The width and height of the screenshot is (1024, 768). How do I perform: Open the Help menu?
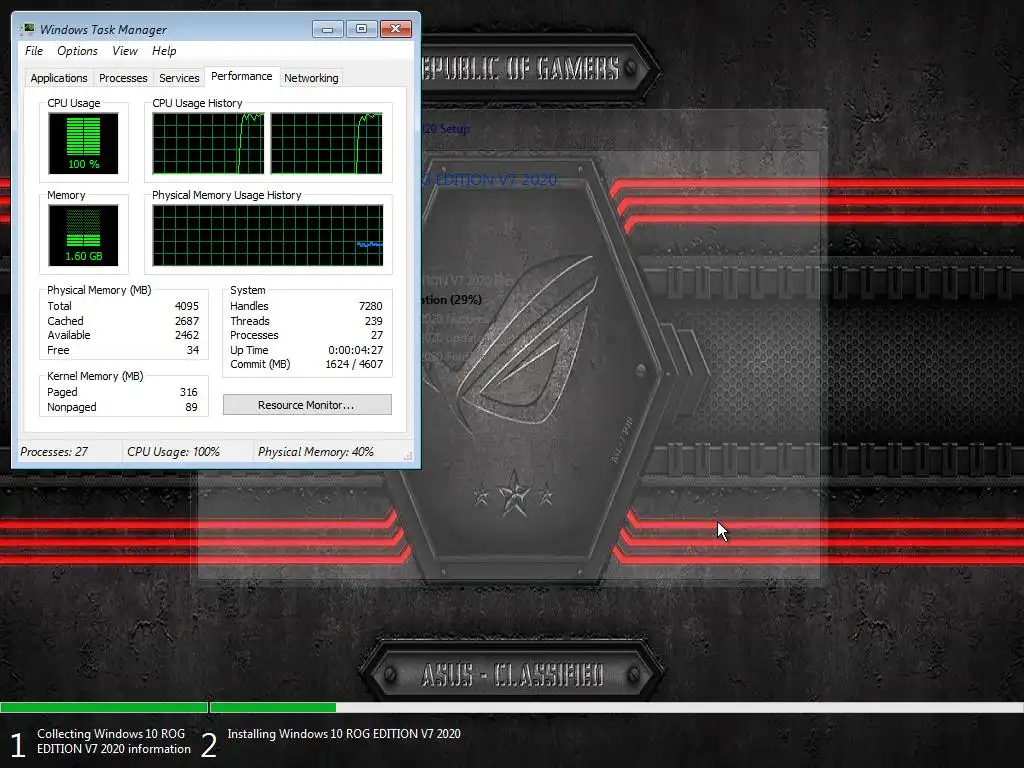coord(164,51)
